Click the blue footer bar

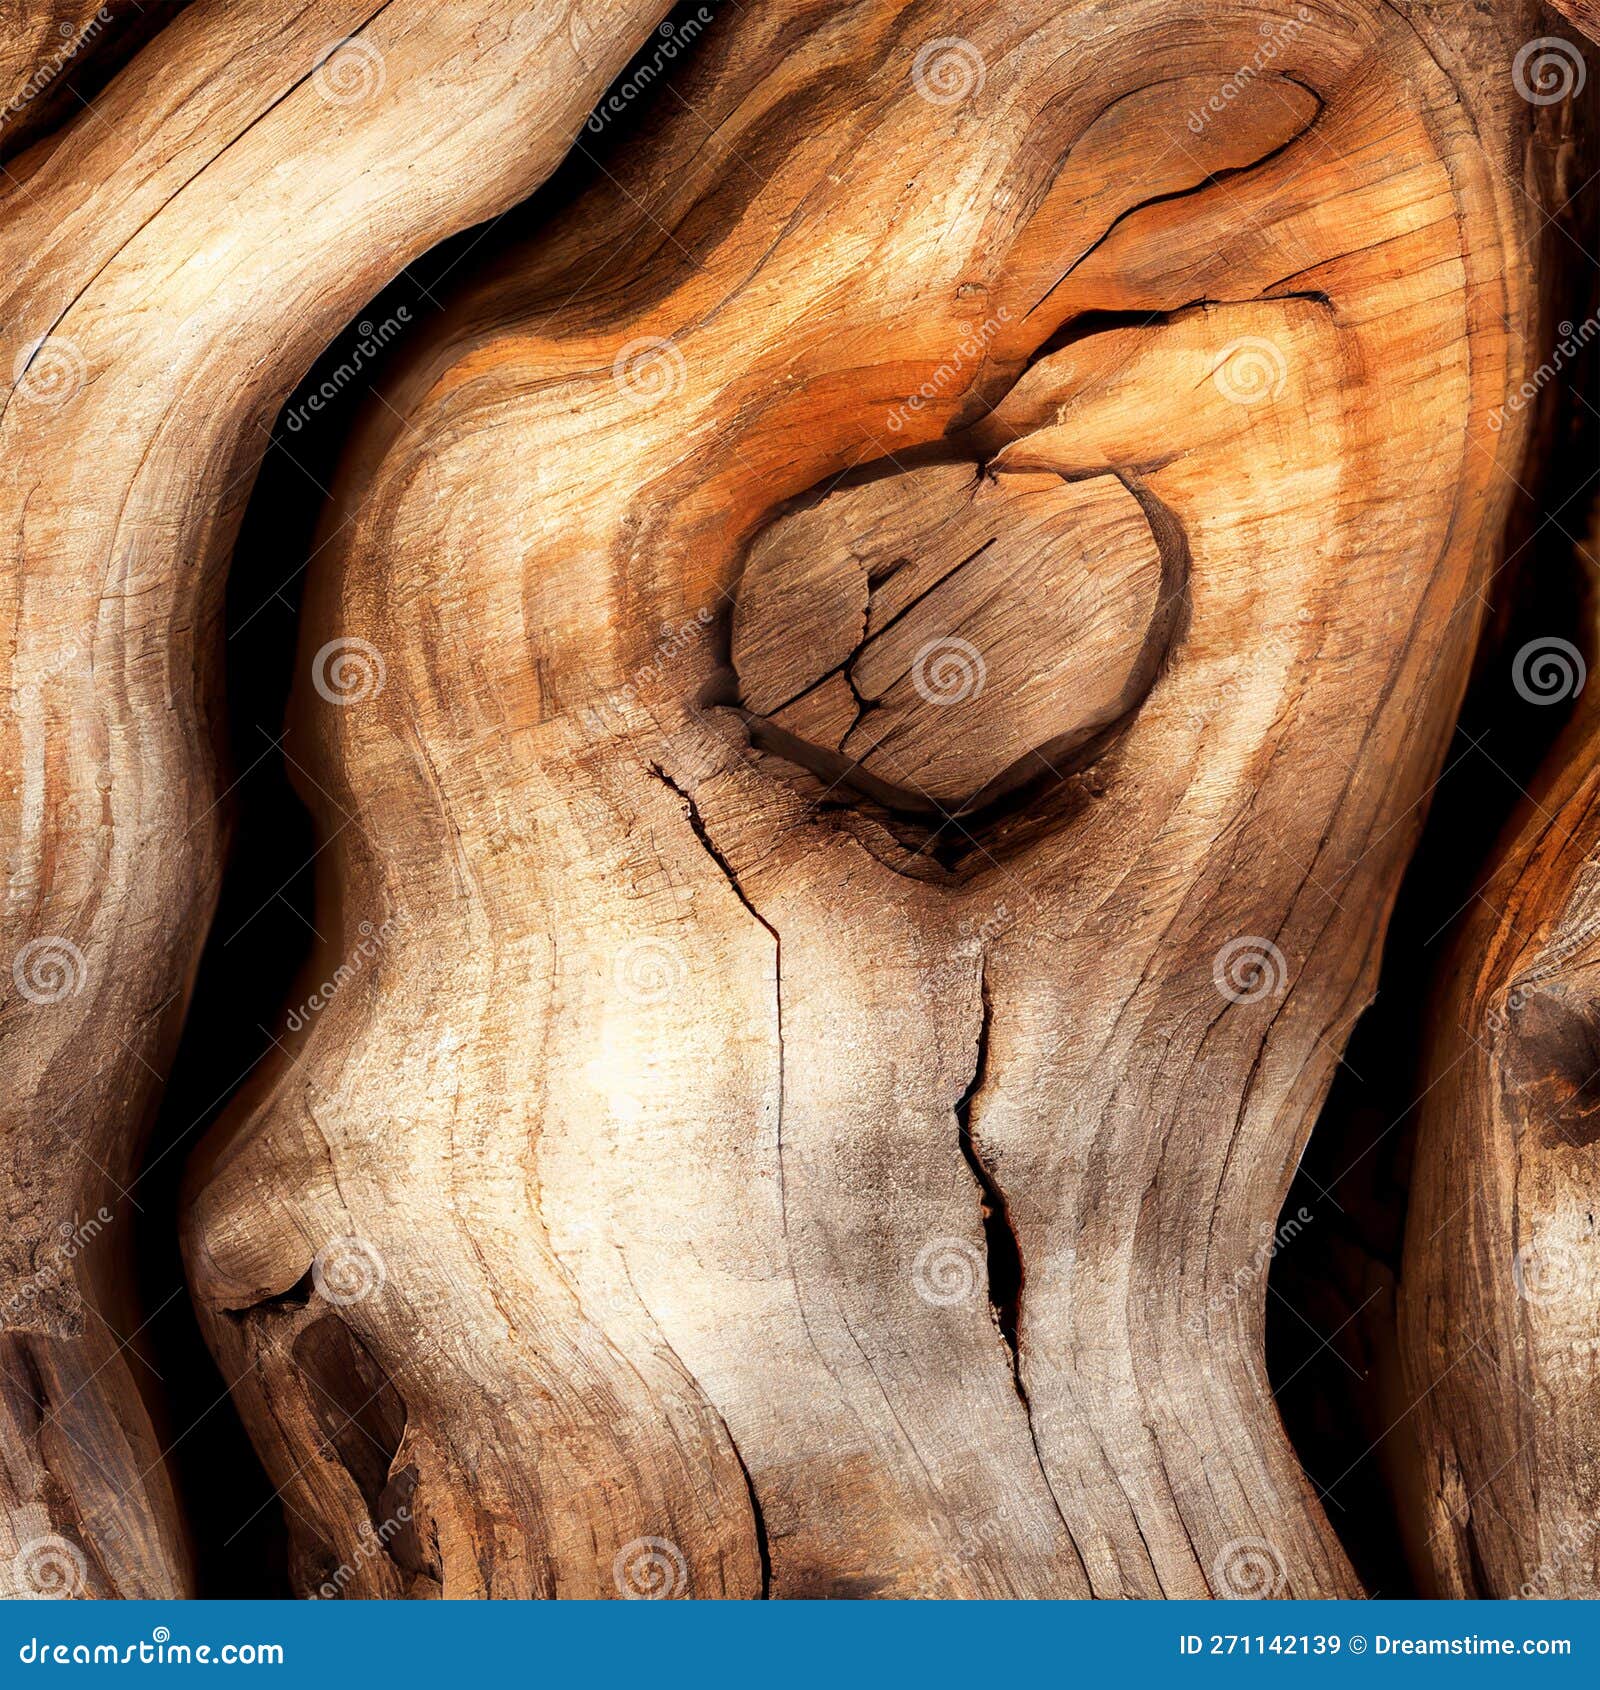[x=800, y=1645]
